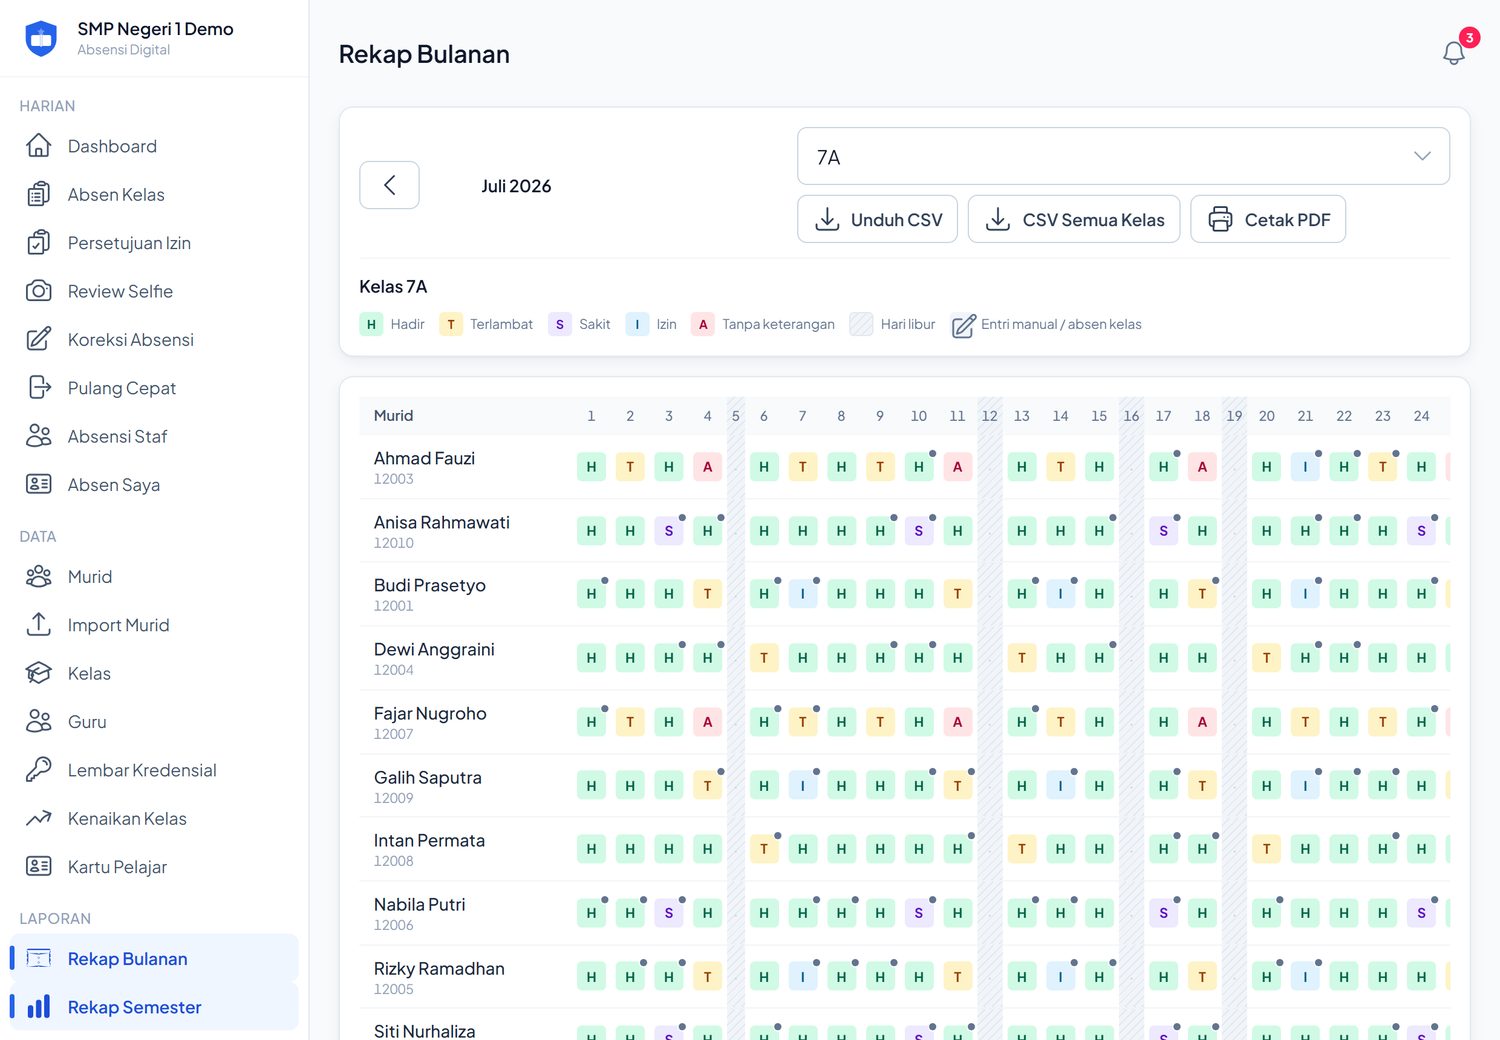
Task: Expand class selector using the chevron arrow
Action: [1422, 156]
